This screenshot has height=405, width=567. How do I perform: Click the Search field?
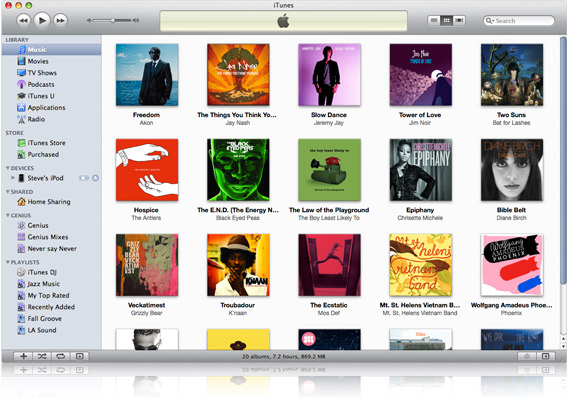pyautogui.click(x=519, y=21)
